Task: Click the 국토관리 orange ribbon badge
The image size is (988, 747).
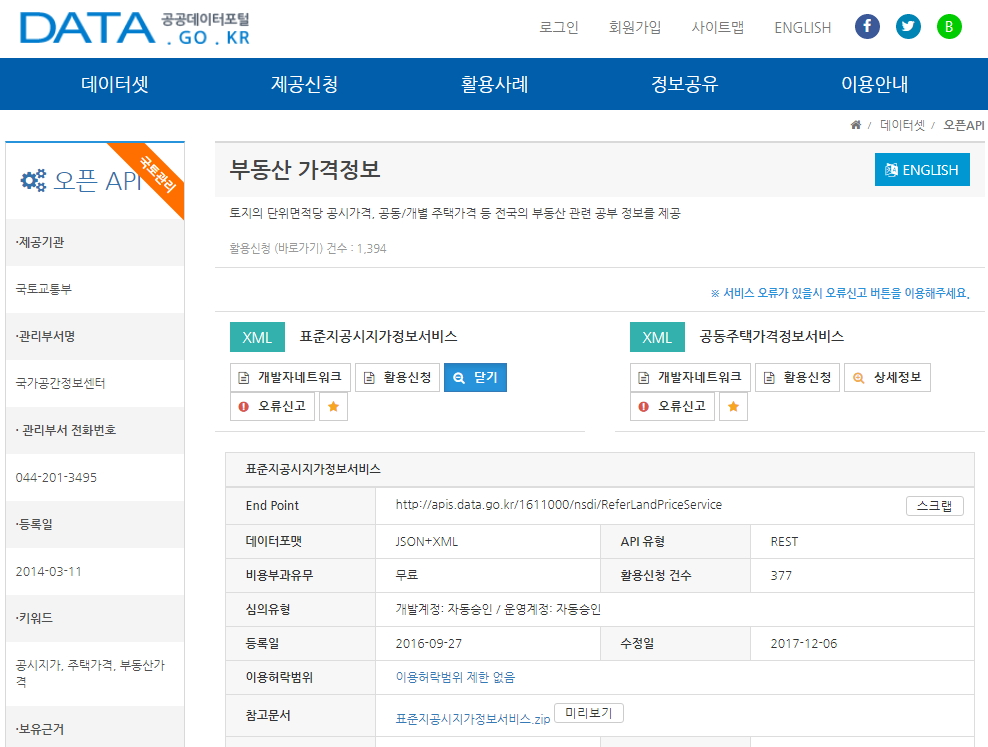Action: click(x=156, y=173)
